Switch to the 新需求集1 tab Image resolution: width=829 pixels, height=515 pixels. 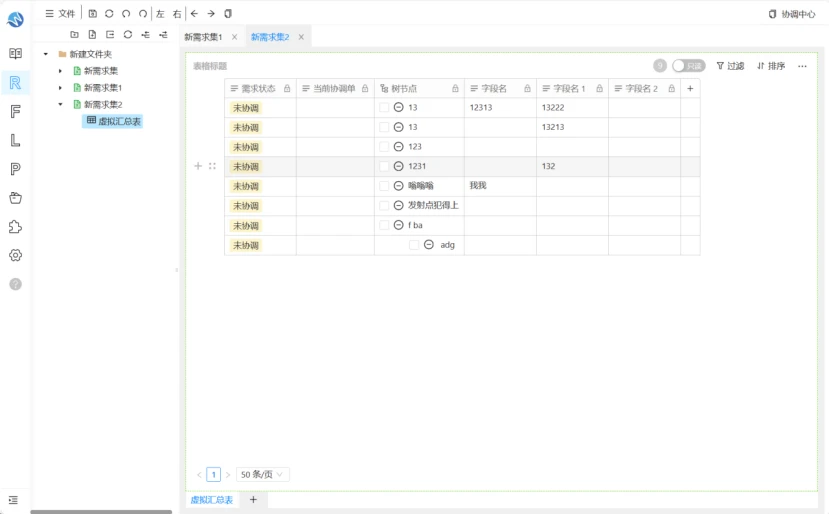(x=203, y=37)
